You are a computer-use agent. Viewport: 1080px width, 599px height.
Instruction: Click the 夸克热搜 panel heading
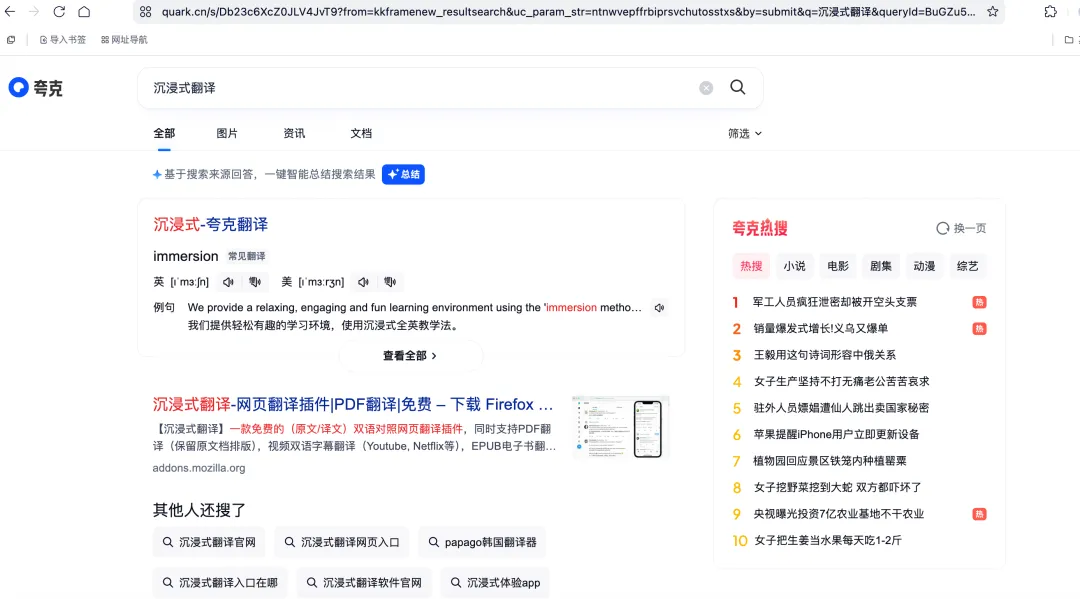760,228
